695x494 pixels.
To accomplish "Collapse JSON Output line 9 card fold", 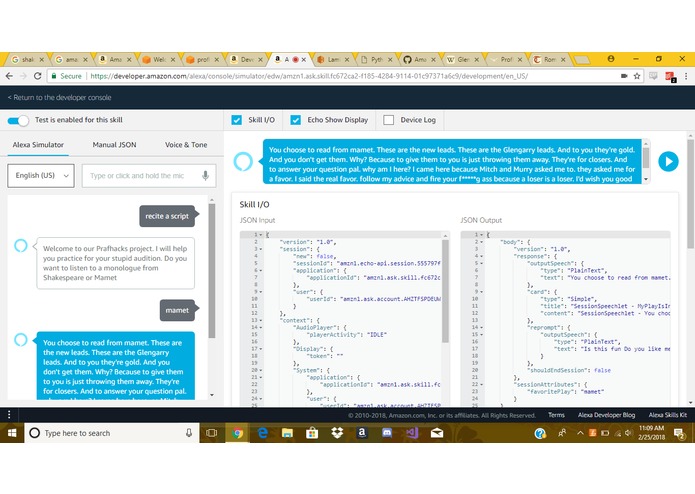I will click(482, 292).
